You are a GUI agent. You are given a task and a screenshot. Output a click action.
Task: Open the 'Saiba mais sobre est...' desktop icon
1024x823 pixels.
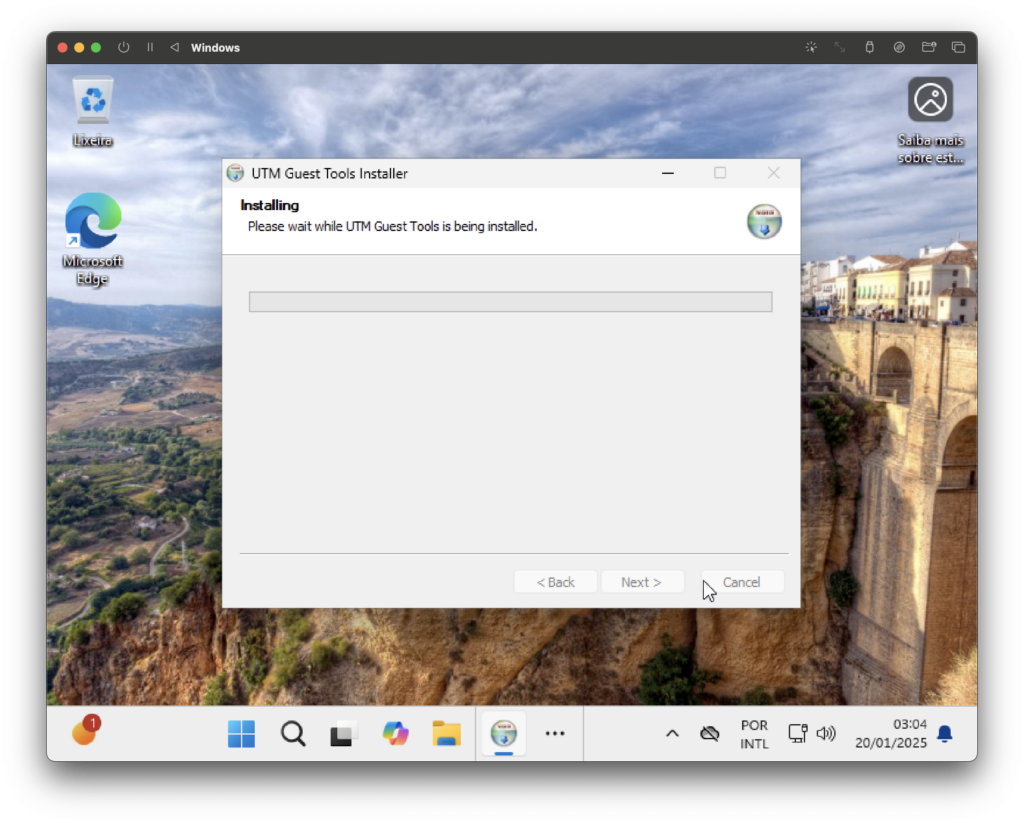pos(930,121)
